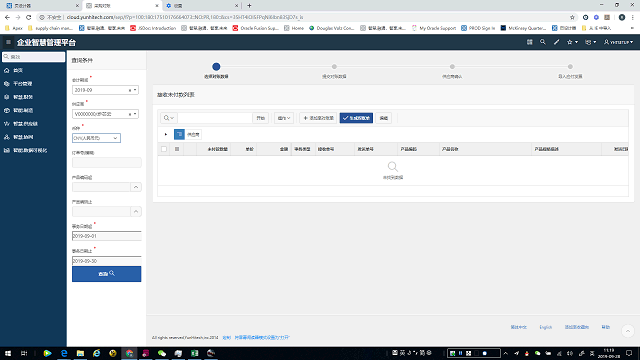Image resolution: width=640 pixels, height=360 pixels.
Task: Click the row actions menu header icon
Action: 177,149
